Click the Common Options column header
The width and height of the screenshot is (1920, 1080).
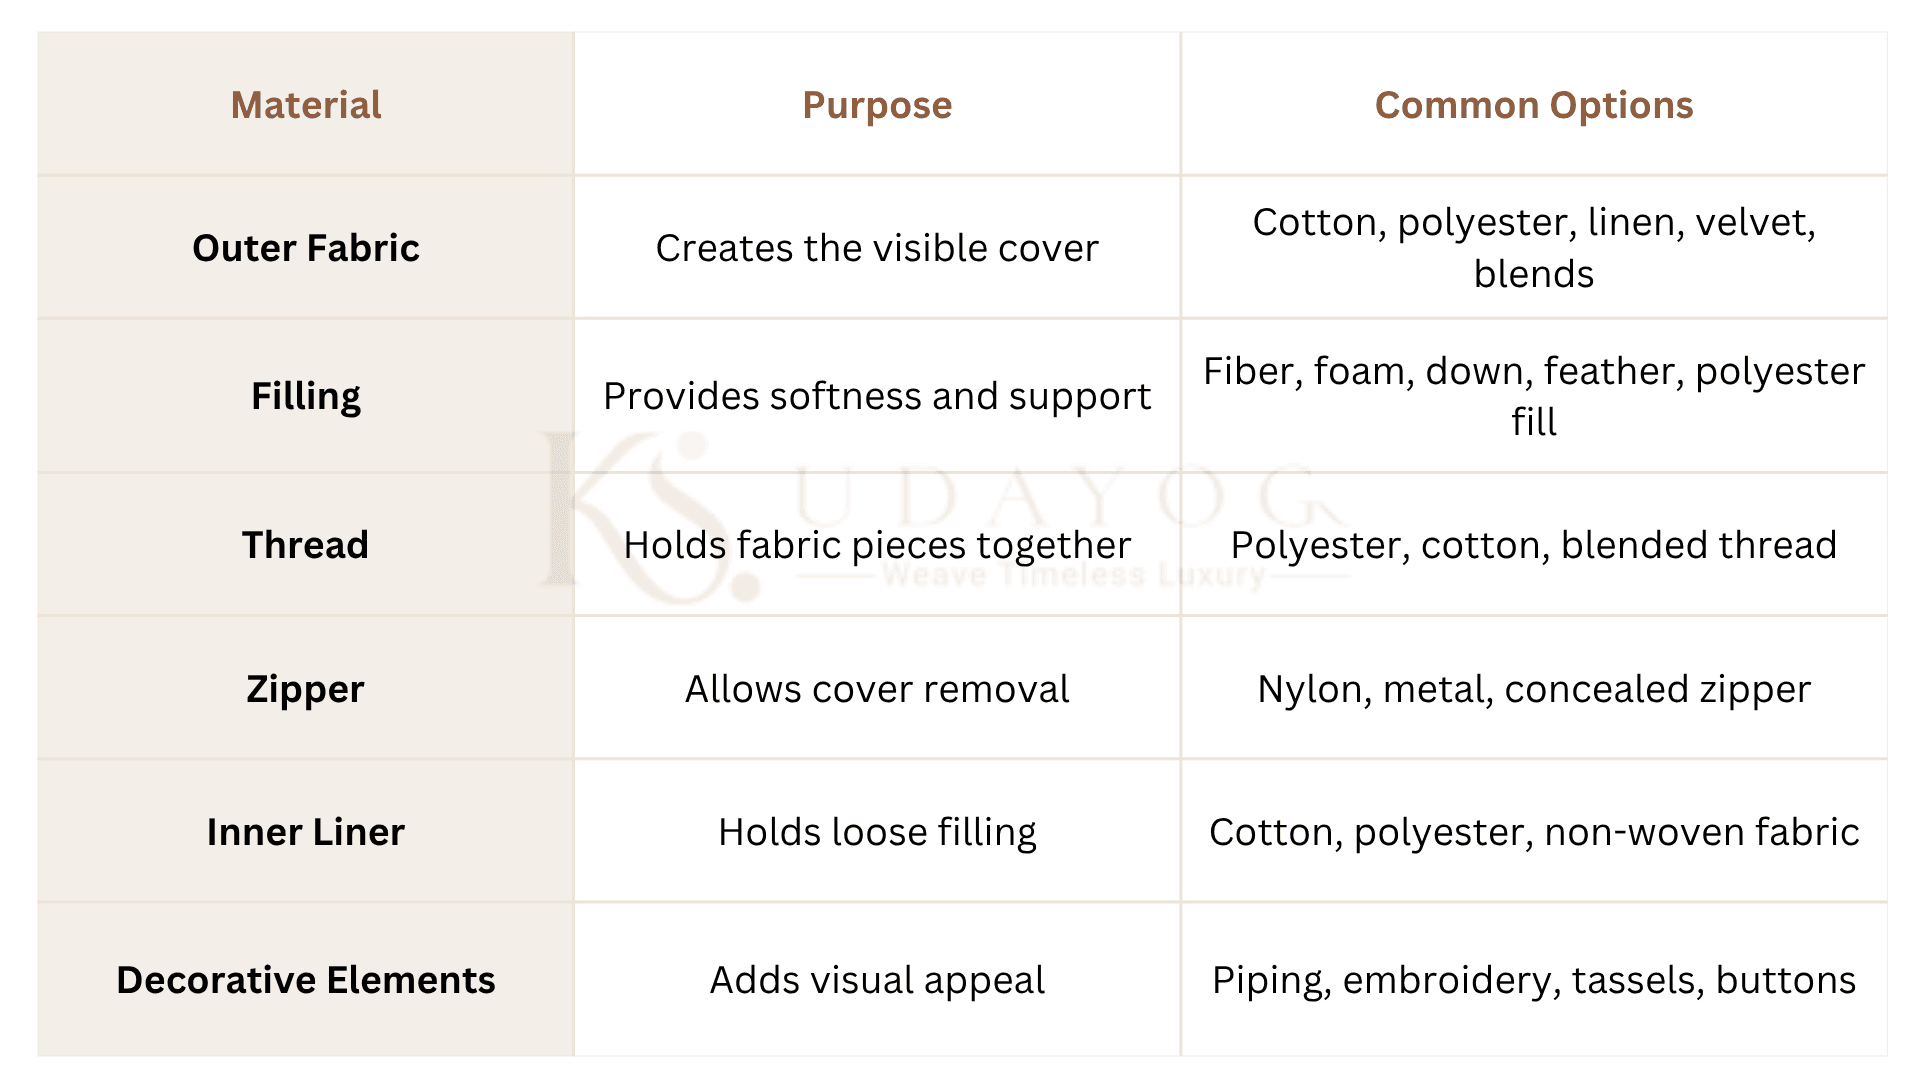(1534, 105)
